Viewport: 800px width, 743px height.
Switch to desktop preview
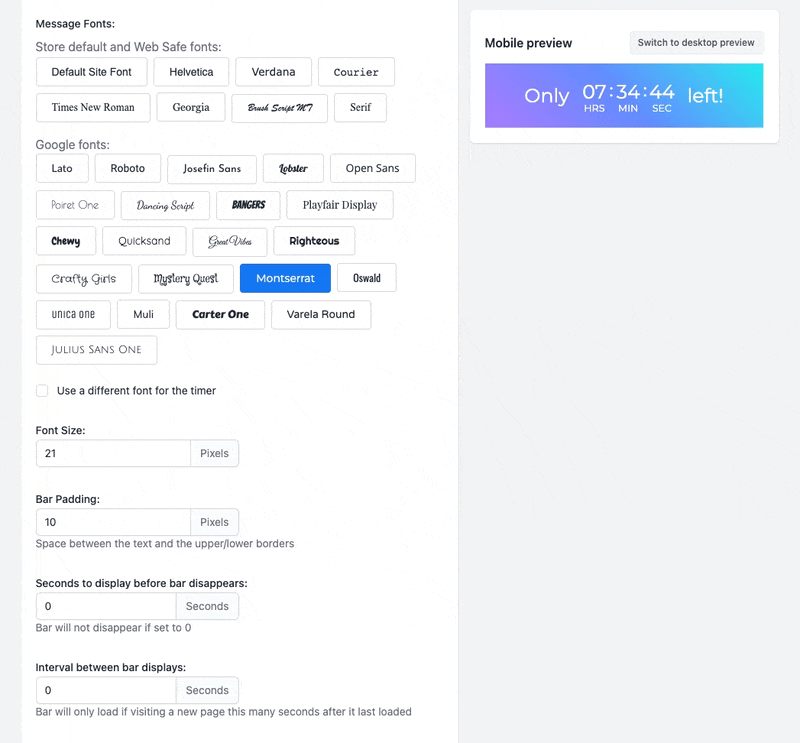(x=696, y=43)
